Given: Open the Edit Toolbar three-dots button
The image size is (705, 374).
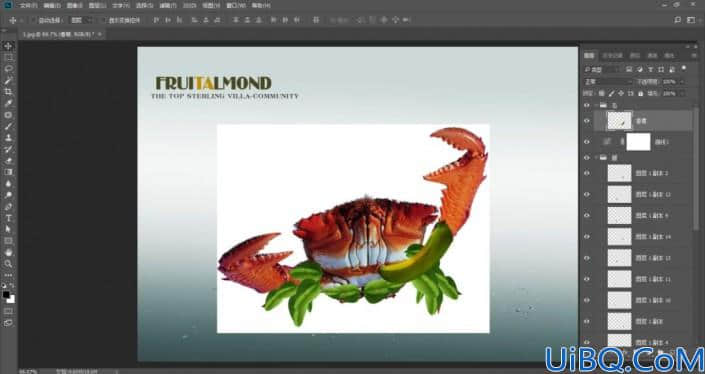Looking at the screenshot, I should (x=8, y=275).
